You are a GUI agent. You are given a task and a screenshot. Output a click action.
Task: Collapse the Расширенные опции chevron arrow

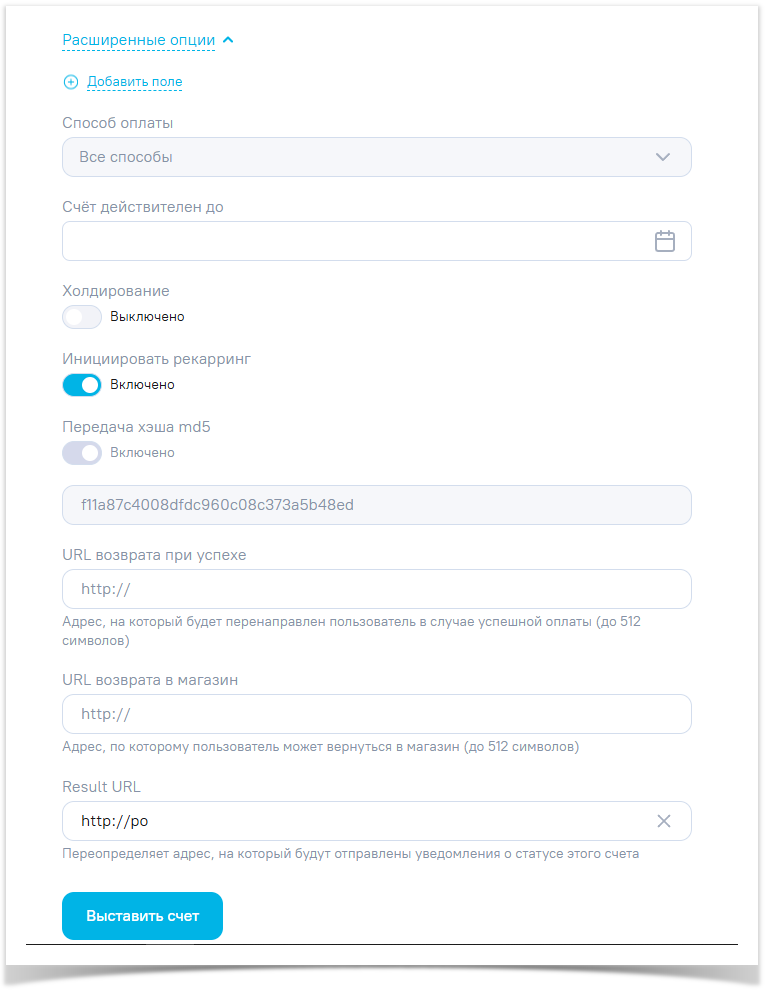click(x=228, y=41)
